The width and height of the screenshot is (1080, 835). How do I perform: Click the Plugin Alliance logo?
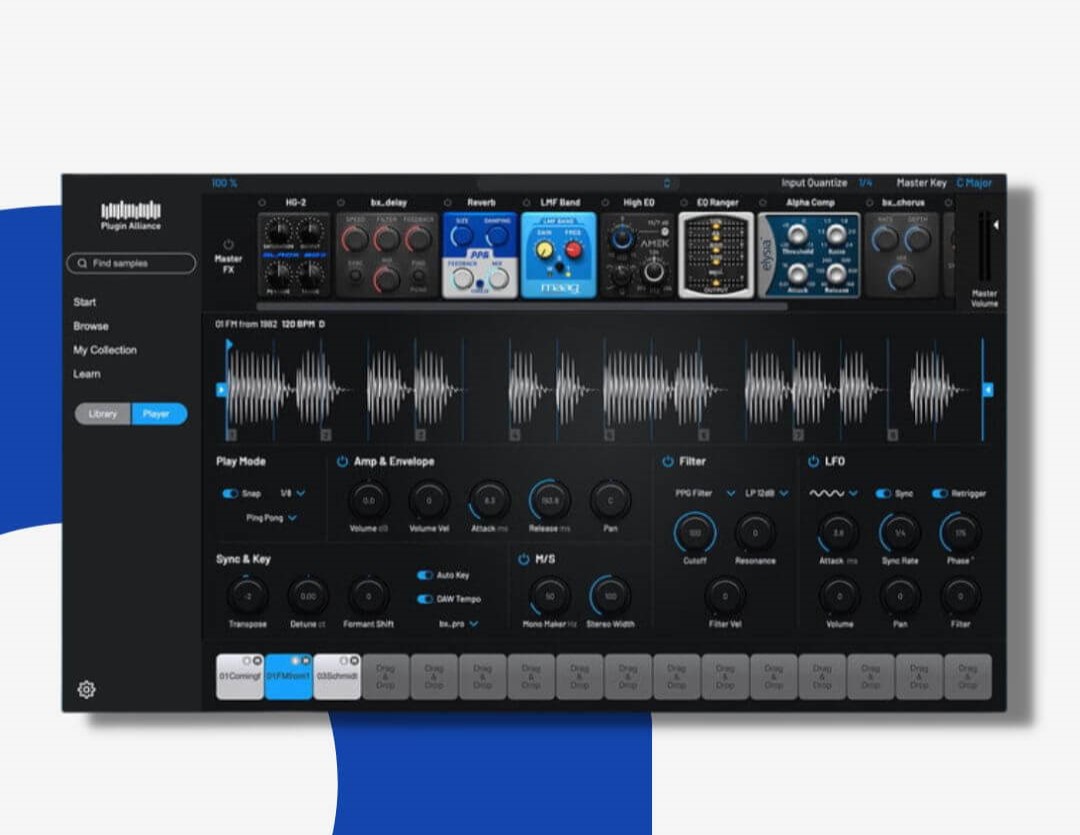[131, 216]
